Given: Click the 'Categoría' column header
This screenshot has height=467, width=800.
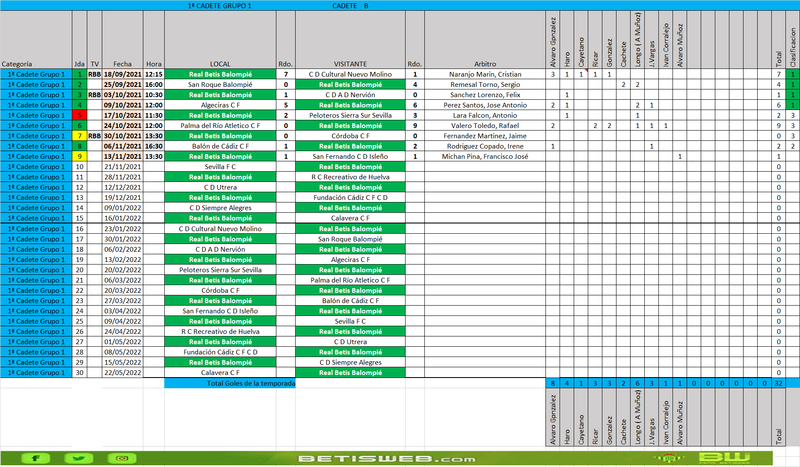Looking at the screenshot, I should tap(36, 40).
